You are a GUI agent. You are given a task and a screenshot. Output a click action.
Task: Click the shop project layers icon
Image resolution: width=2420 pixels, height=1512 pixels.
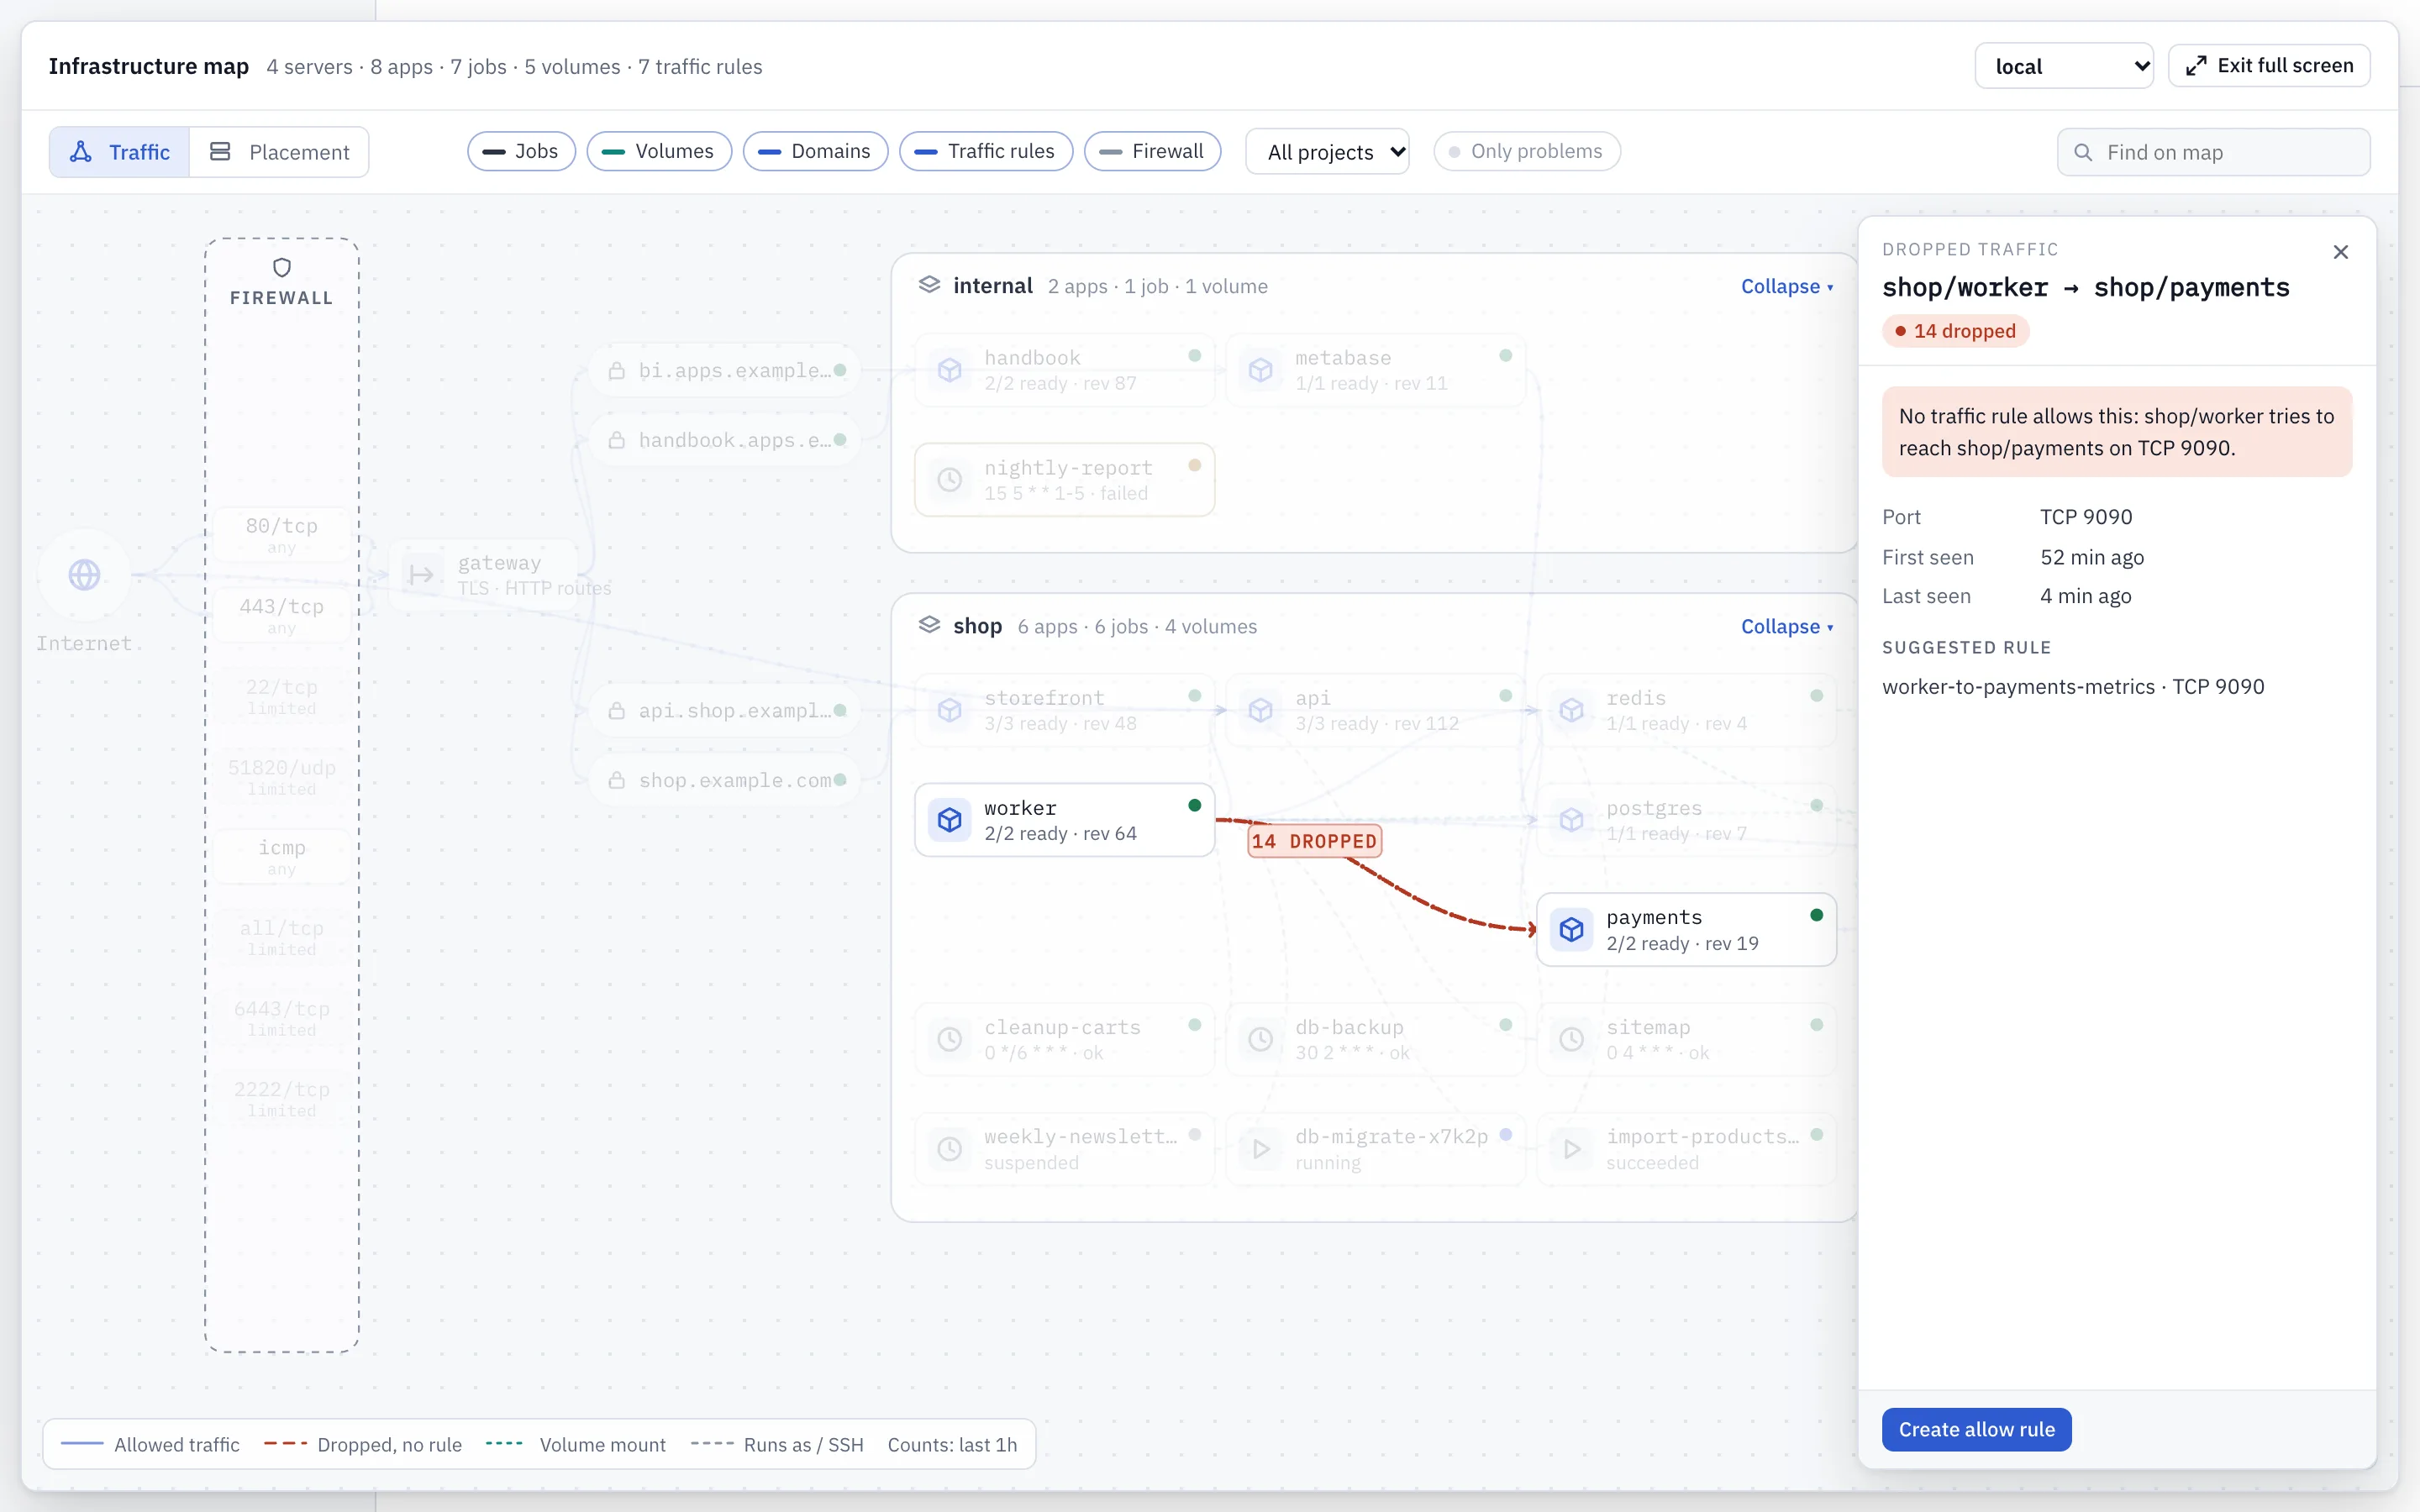929,625
